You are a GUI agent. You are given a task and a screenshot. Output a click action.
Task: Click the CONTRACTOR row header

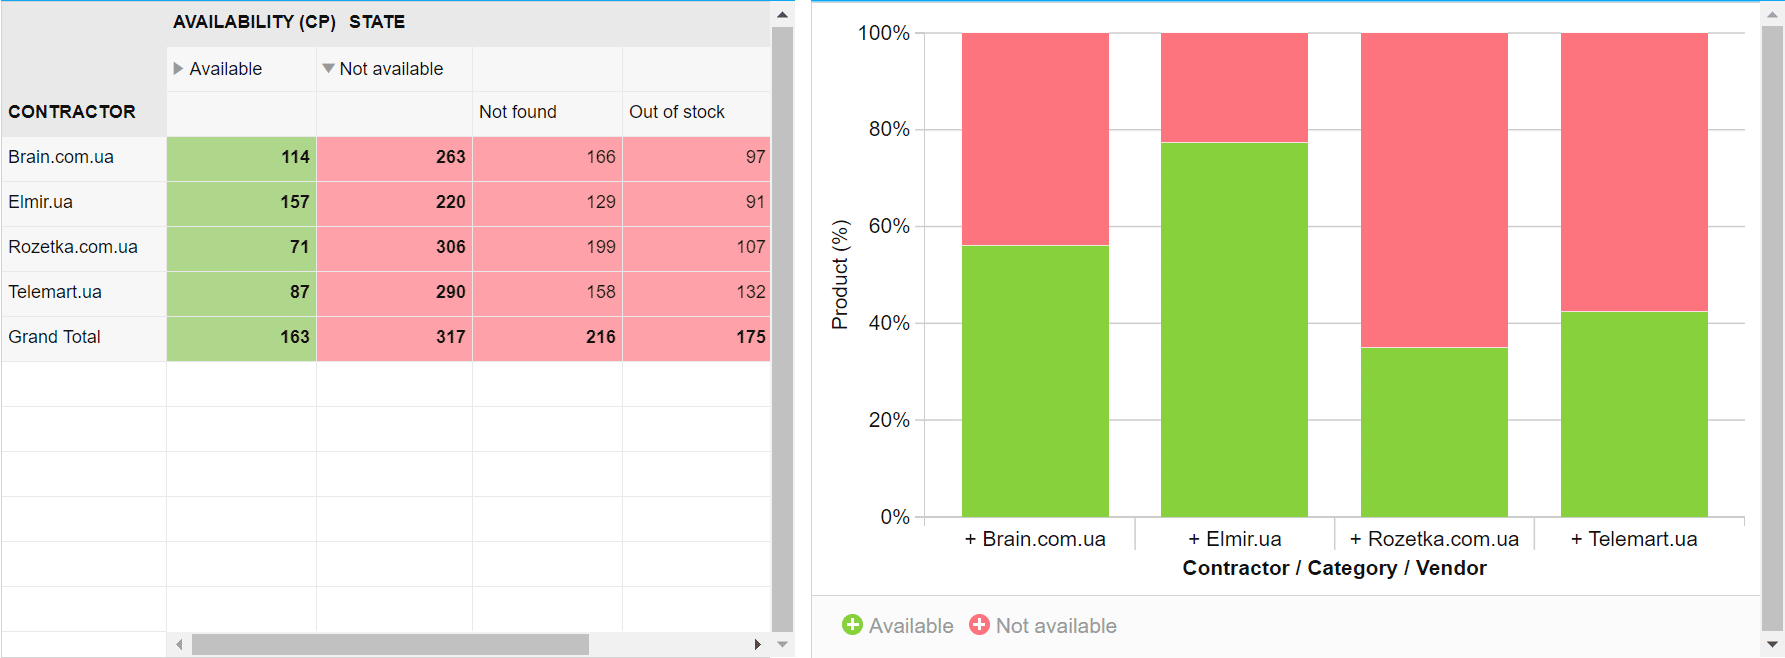click(x=72, y=112)
